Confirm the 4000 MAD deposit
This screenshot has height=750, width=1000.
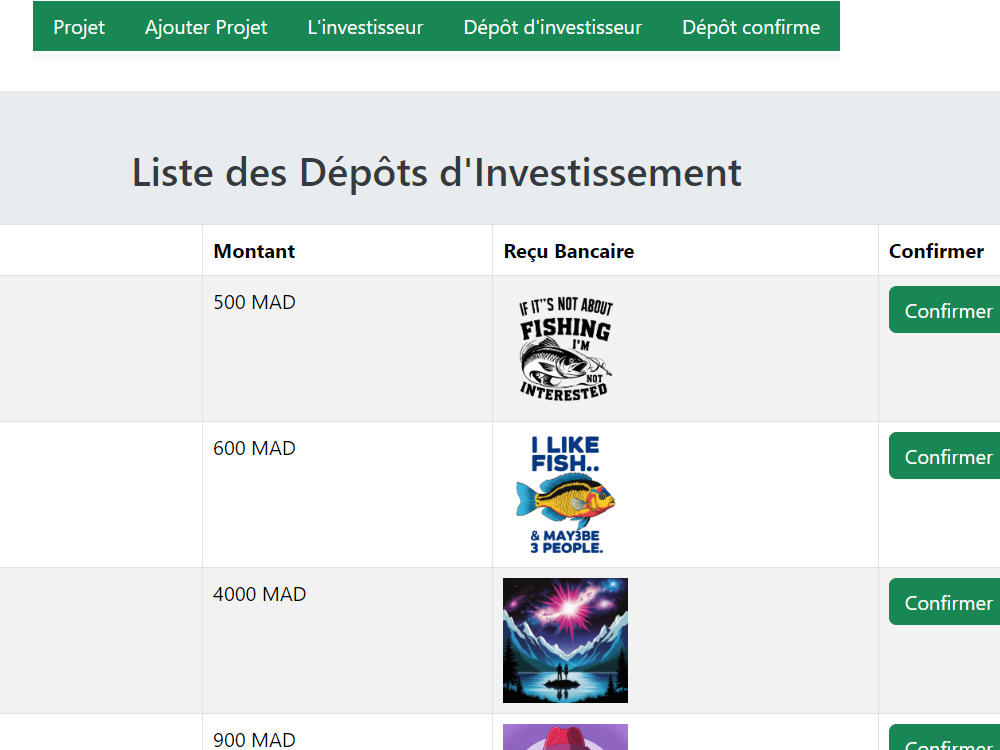[x=946, y=602]
